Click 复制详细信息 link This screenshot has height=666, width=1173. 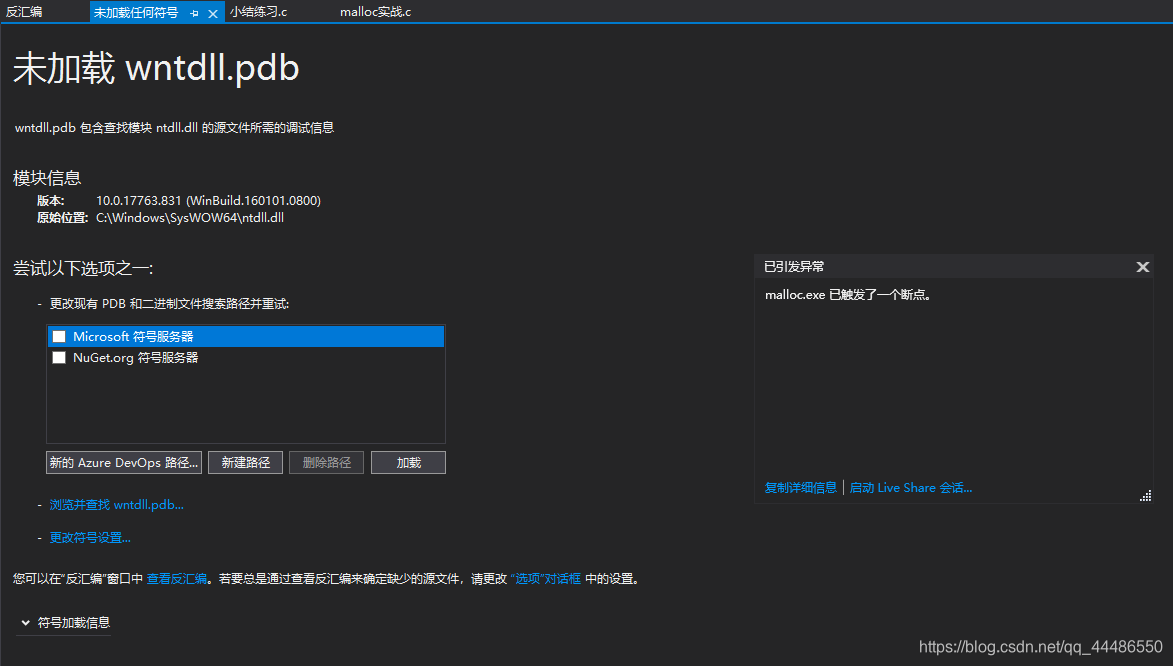pos(800,488)
